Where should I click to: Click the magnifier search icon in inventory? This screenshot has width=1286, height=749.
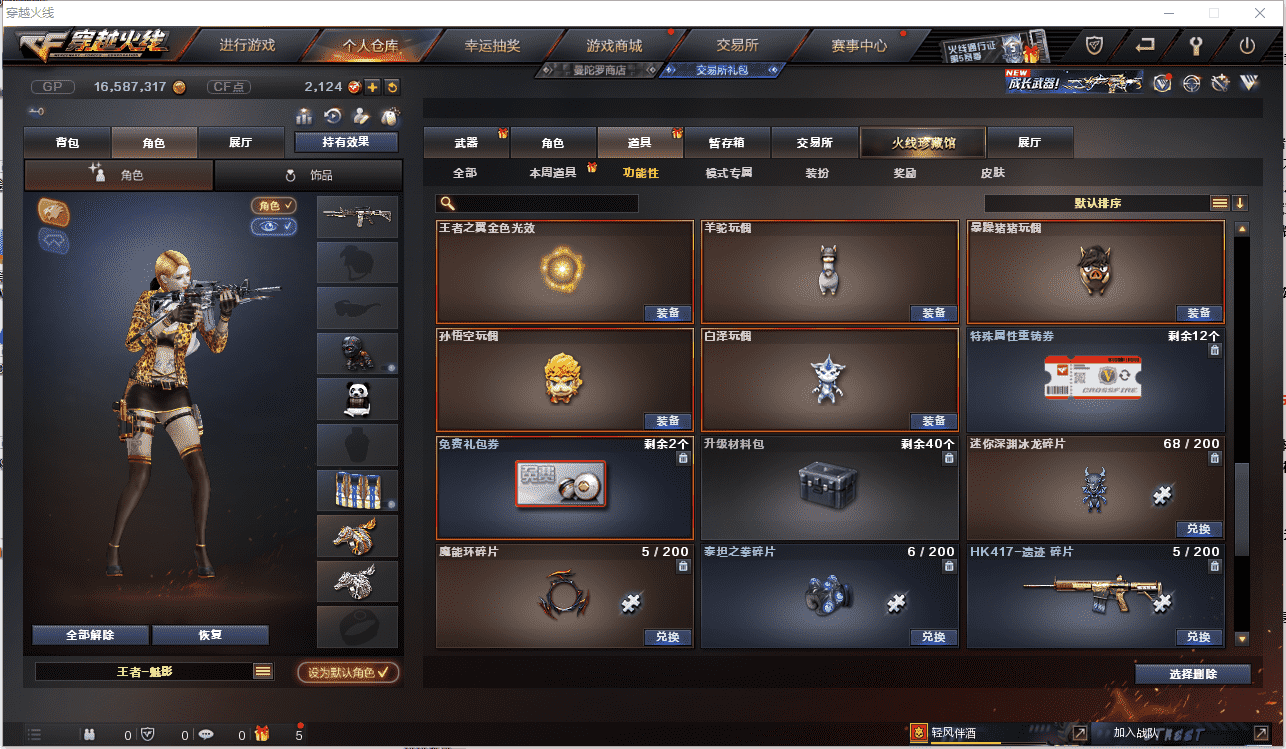click(x=447, y=203)
